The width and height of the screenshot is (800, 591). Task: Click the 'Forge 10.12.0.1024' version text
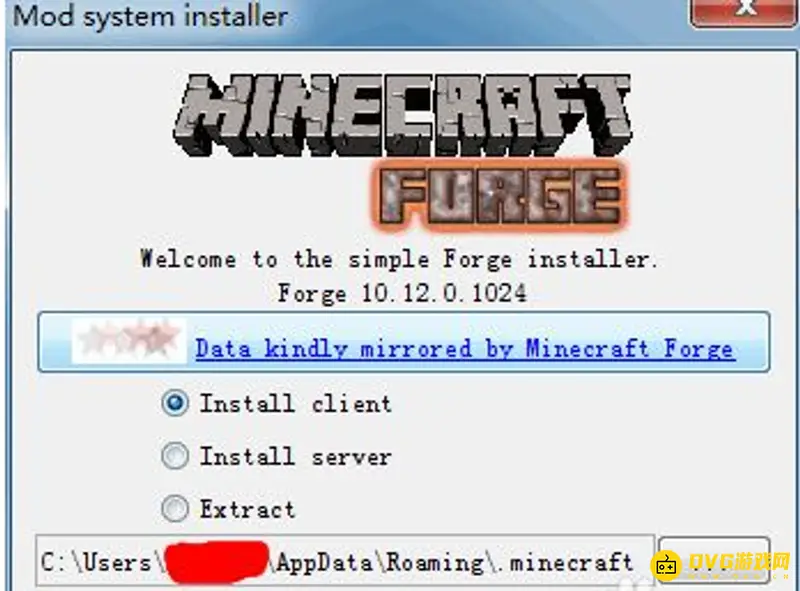pyautogui.click(x=402, y=293)
